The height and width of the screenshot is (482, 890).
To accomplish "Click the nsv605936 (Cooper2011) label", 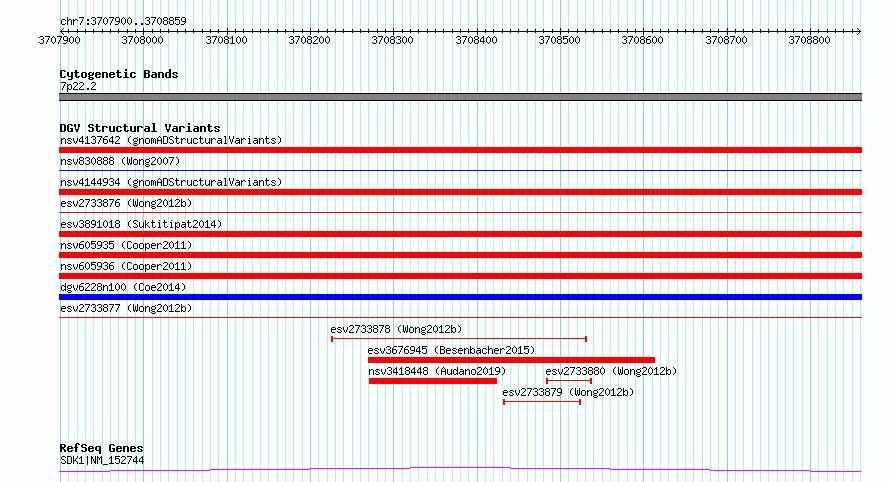I will point(126,266).
